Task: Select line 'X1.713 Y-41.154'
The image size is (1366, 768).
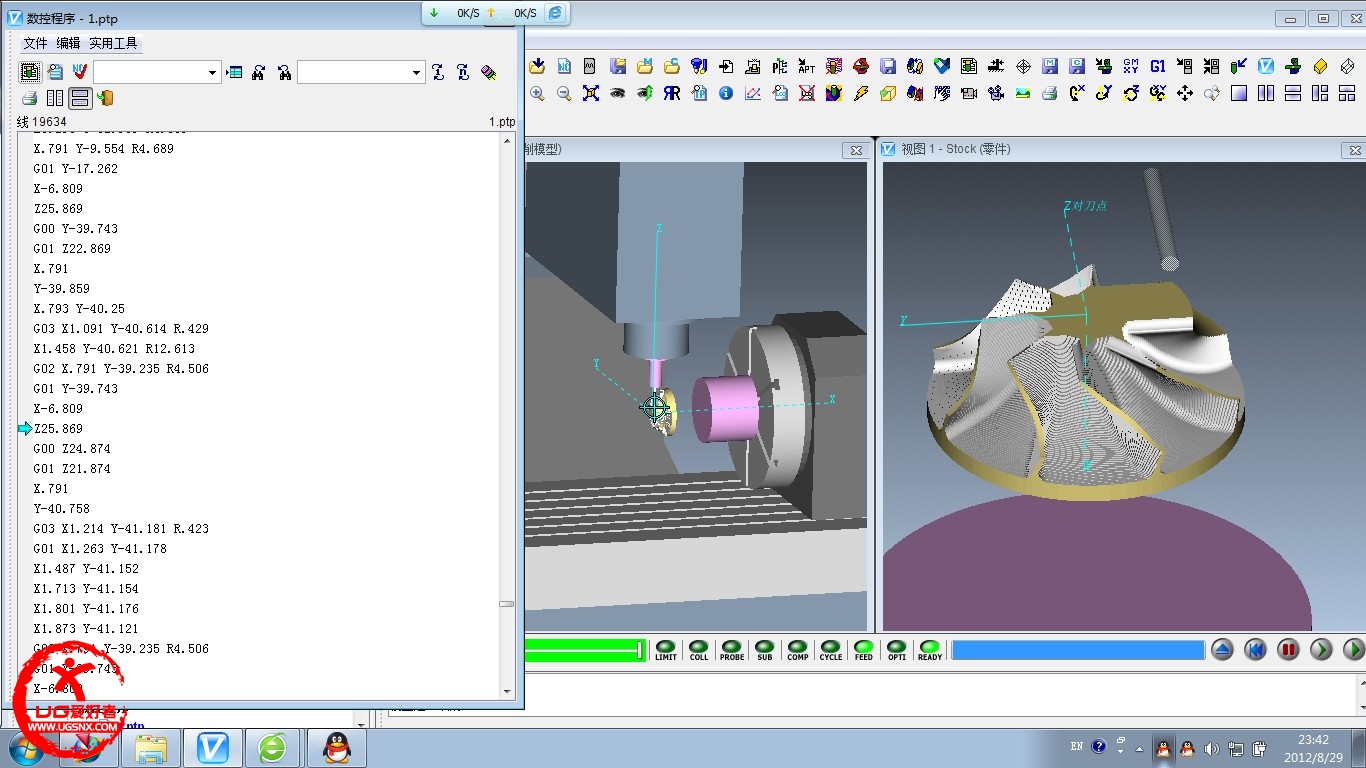Action: pyautogui.click(x=86, y=588)
